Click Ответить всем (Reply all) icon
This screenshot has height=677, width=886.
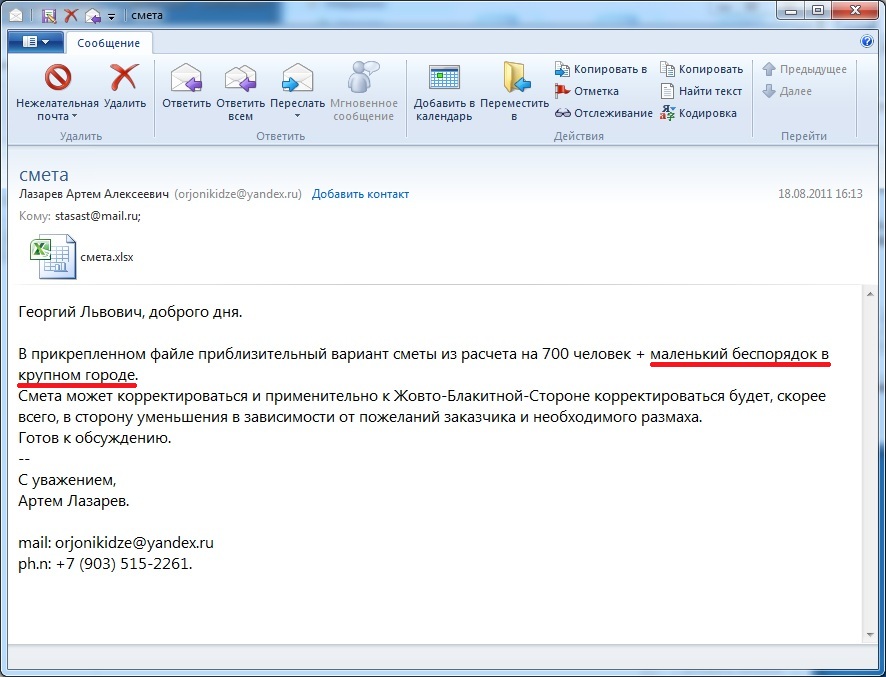[240, 79]
